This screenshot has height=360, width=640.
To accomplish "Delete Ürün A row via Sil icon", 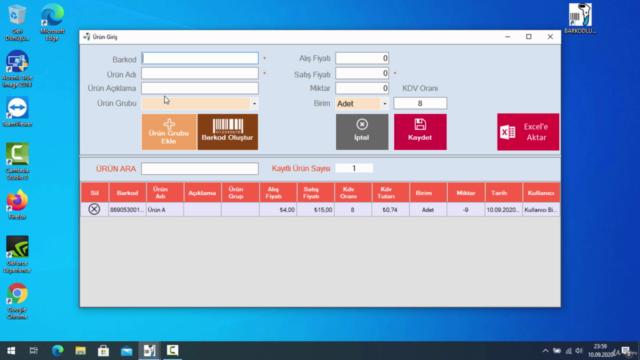I will coord(94,209).
